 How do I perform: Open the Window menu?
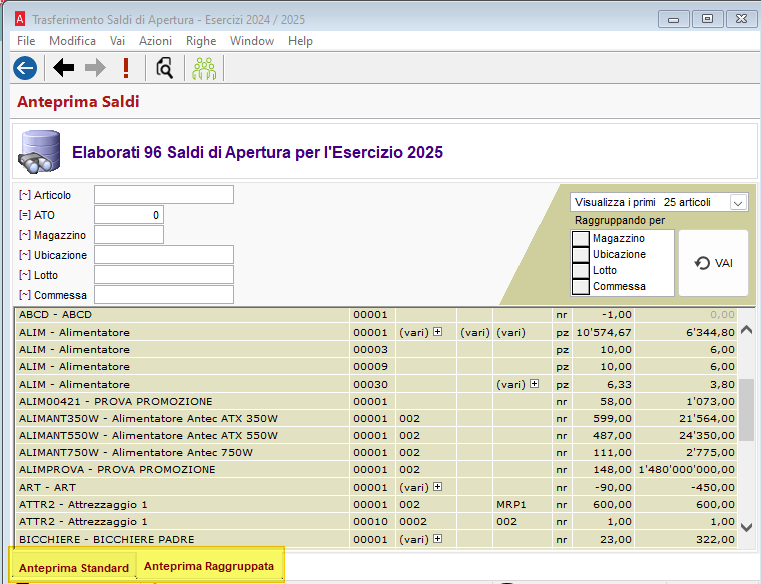point(252,41)
